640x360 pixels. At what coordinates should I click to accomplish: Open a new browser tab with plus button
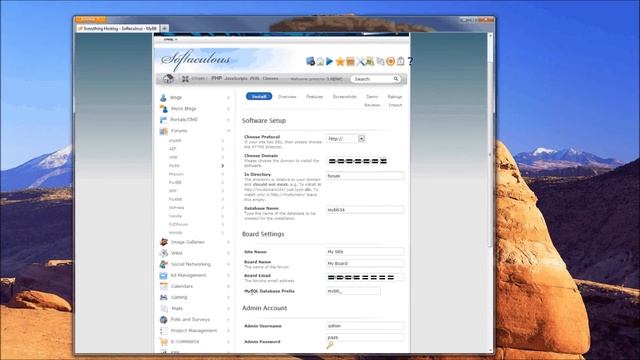(164, 28)
